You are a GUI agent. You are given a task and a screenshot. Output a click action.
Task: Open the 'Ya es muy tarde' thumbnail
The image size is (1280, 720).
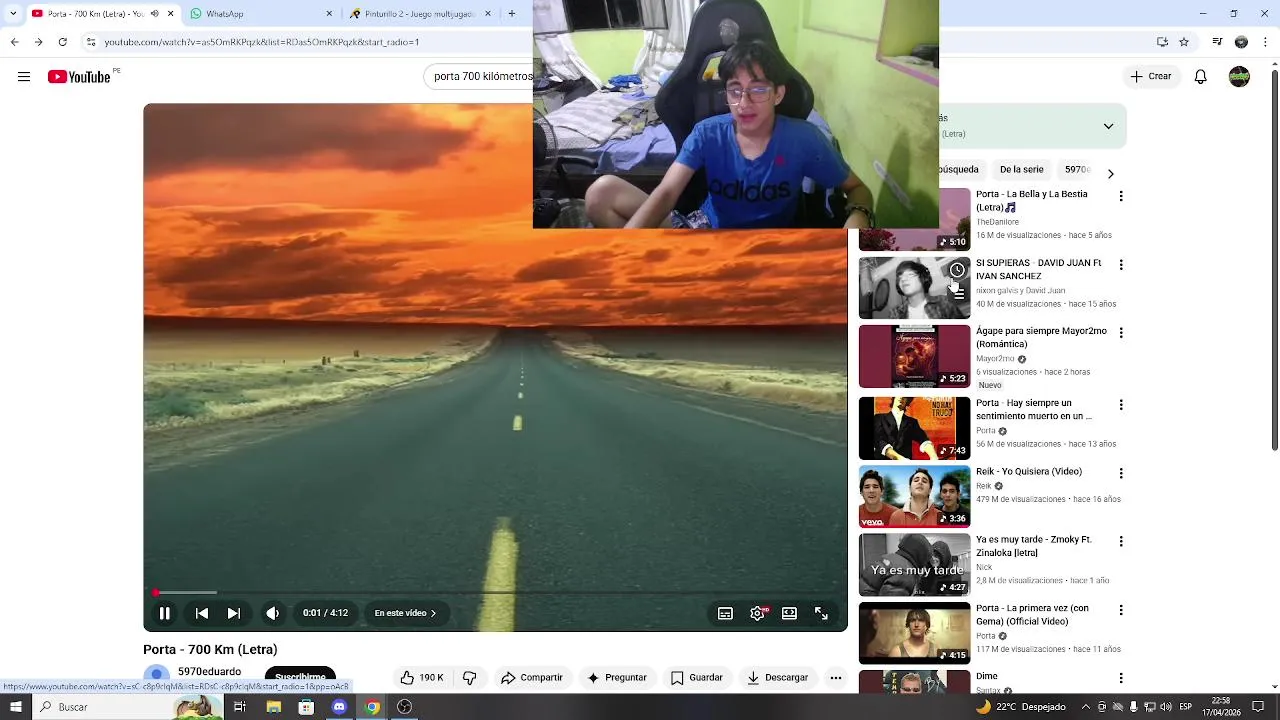tap(914, 564)
